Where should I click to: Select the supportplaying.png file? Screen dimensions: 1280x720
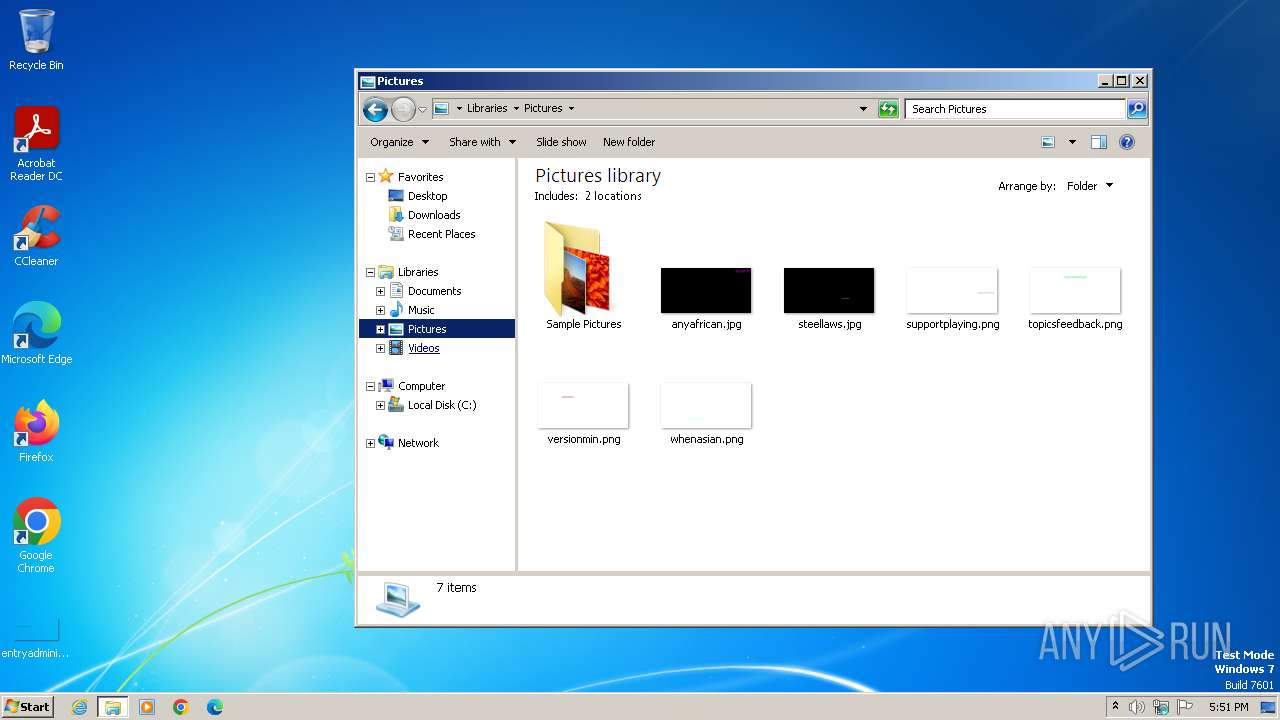(x=952, y=298)
